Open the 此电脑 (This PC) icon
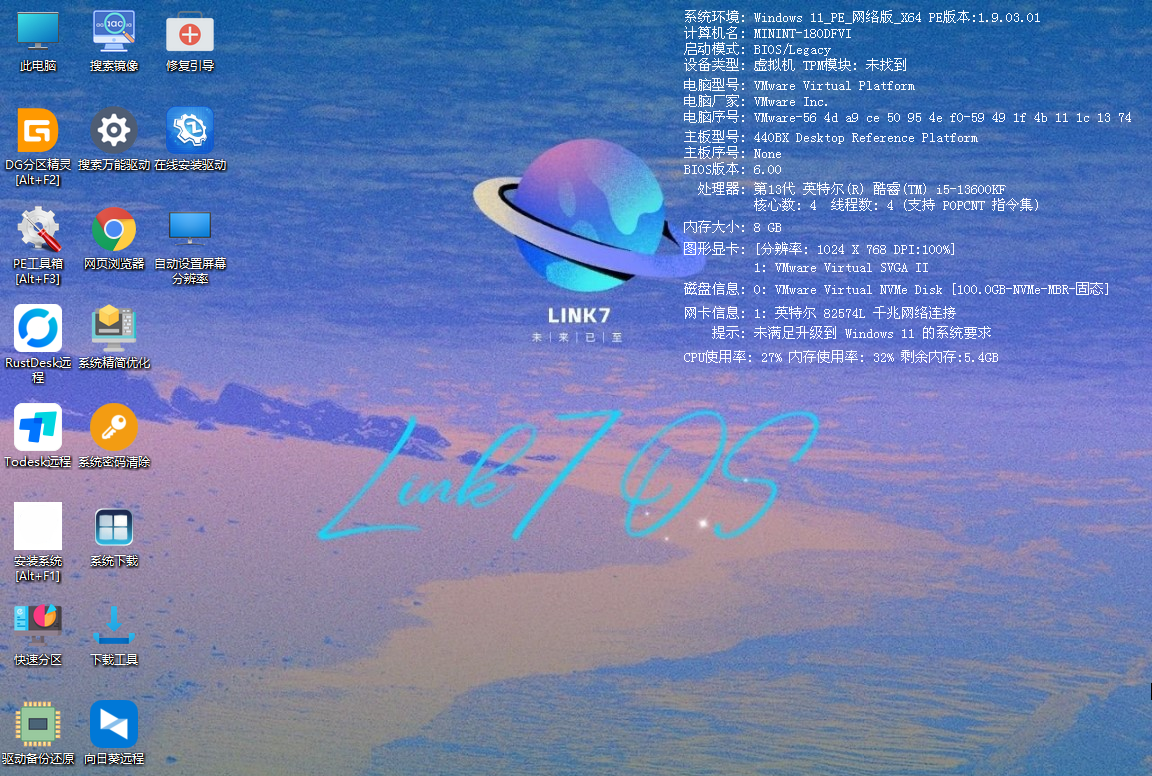This screenshot has width=1152, height=776. (x=38, y=32)
